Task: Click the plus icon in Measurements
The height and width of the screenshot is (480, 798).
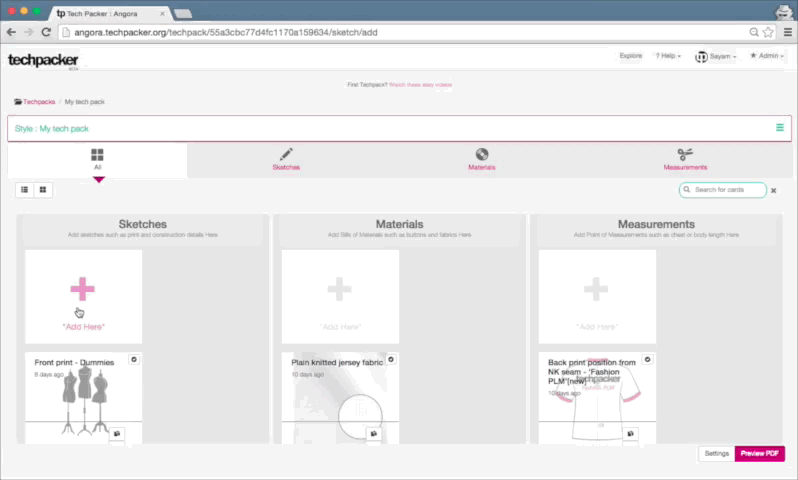Action: 596,289
